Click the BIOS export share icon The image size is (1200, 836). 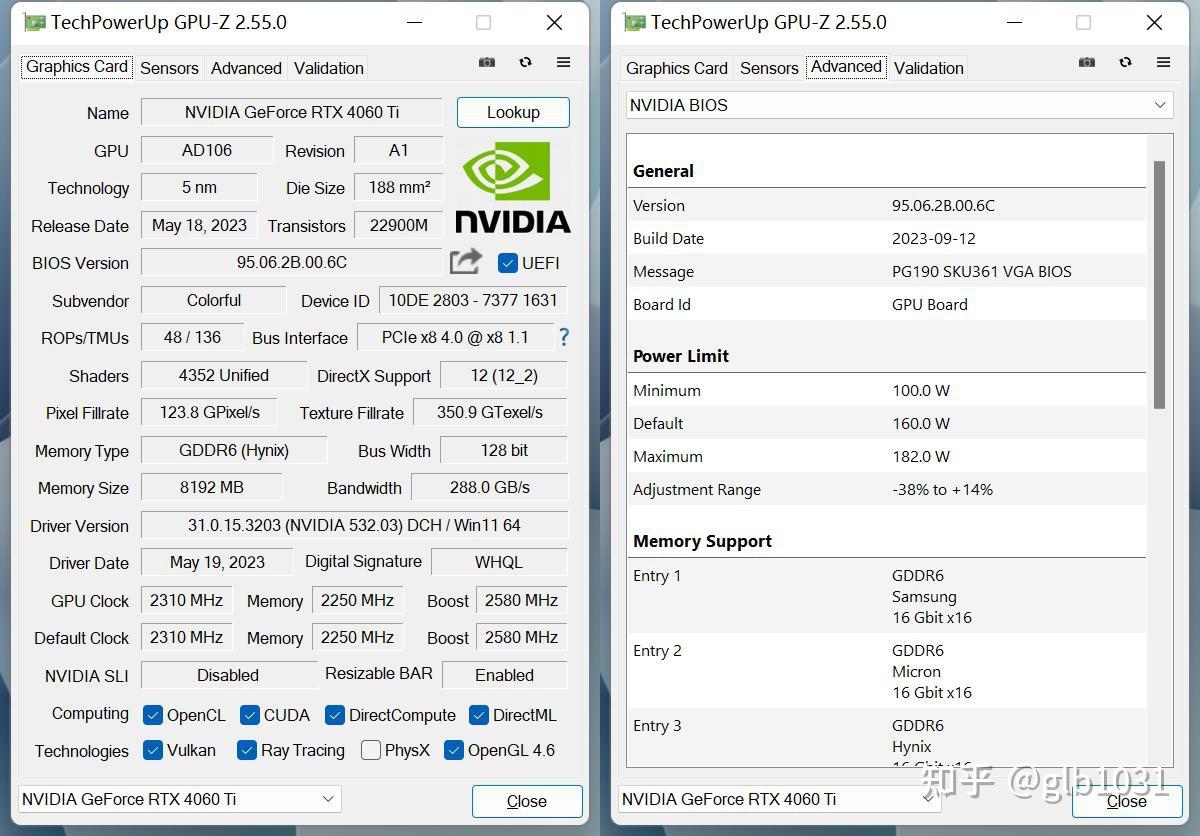point(466,262)
